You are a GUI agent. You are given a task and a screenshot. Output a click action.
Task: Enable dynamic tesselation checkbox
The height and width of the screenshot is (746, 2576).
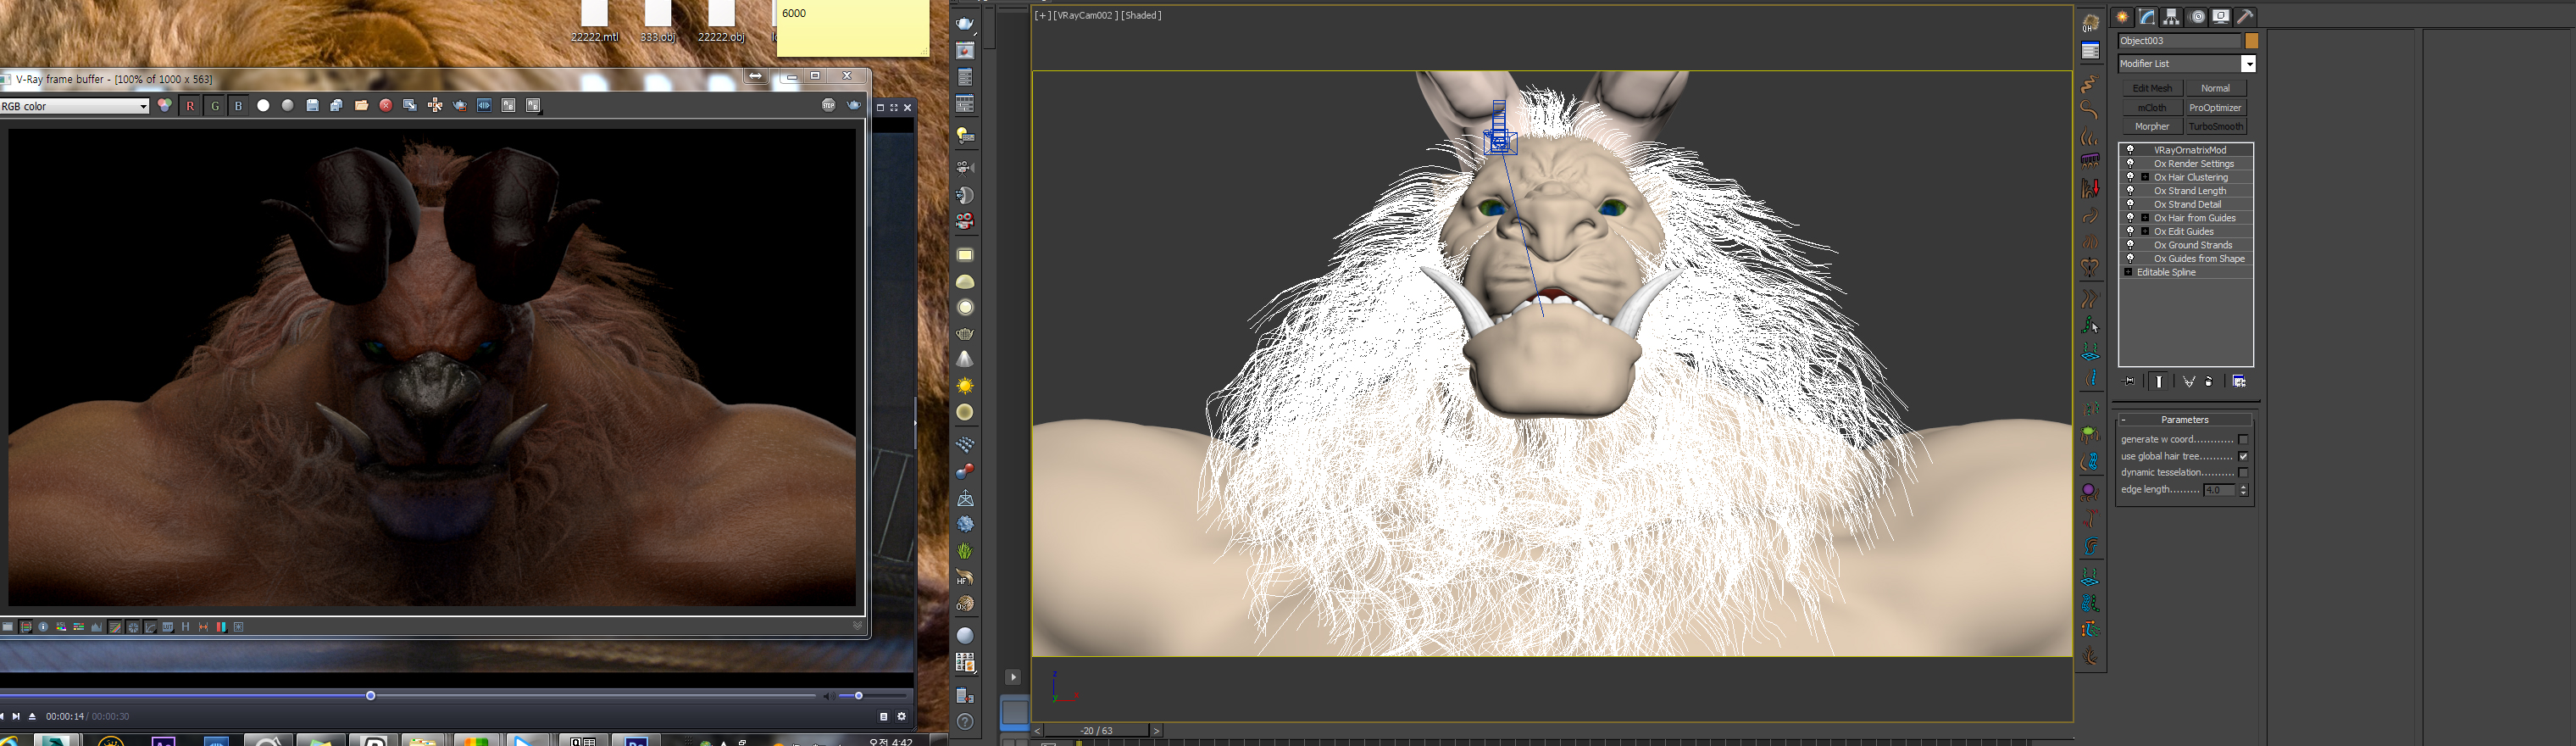(2243, 473)
